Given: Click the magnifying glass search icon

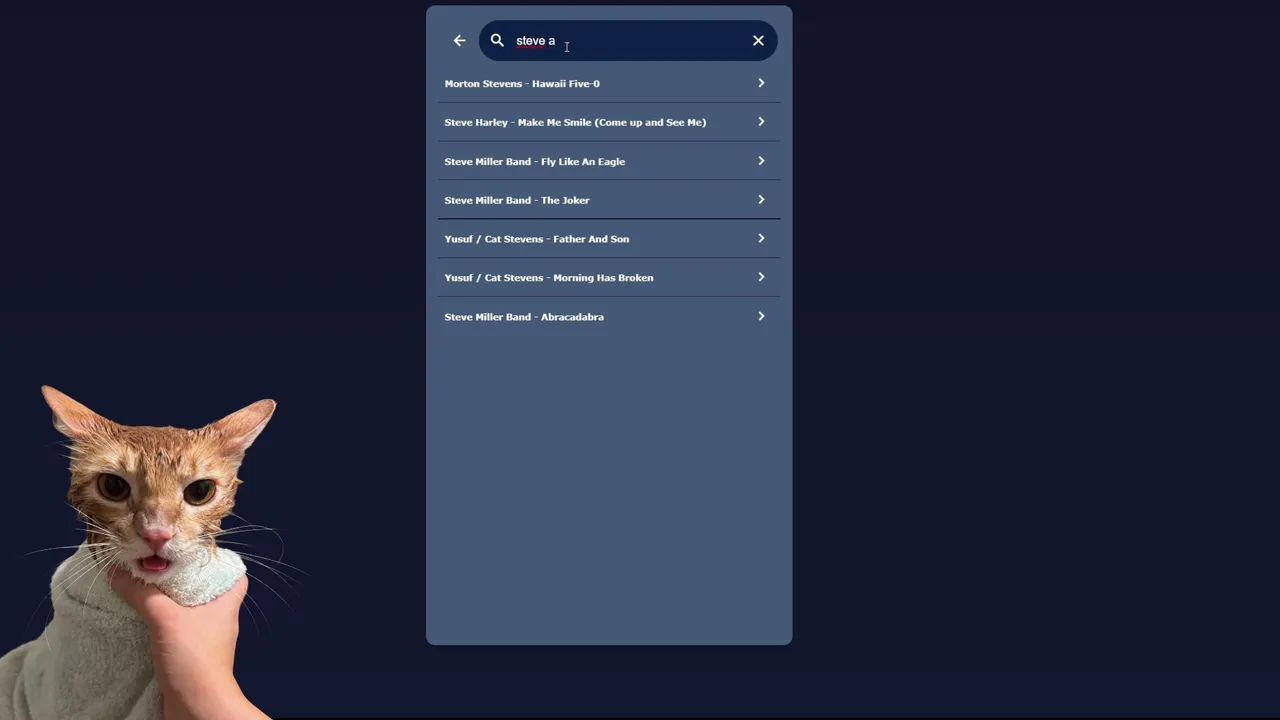Looking at the screenshot, I should pyautogui.click(x=497, y=41).
